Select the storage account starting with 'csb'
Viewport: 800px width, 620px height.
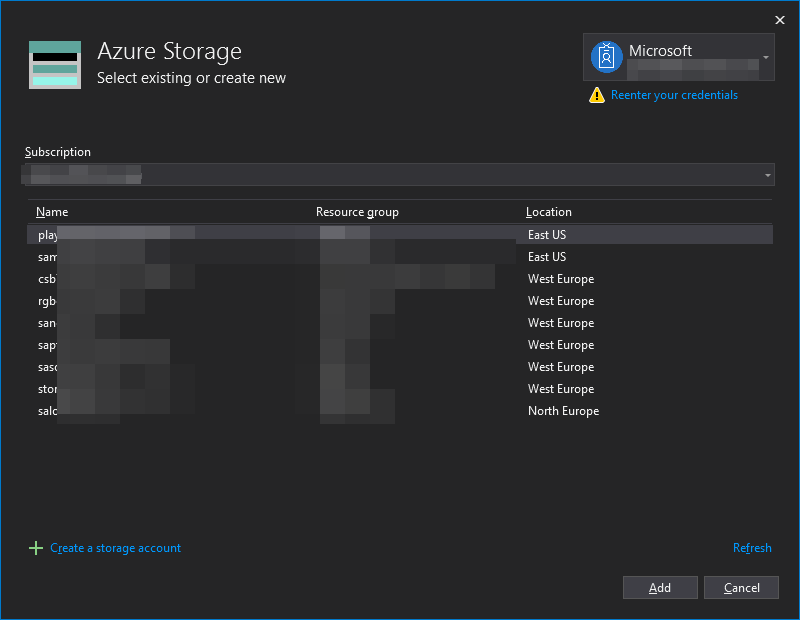400,279
